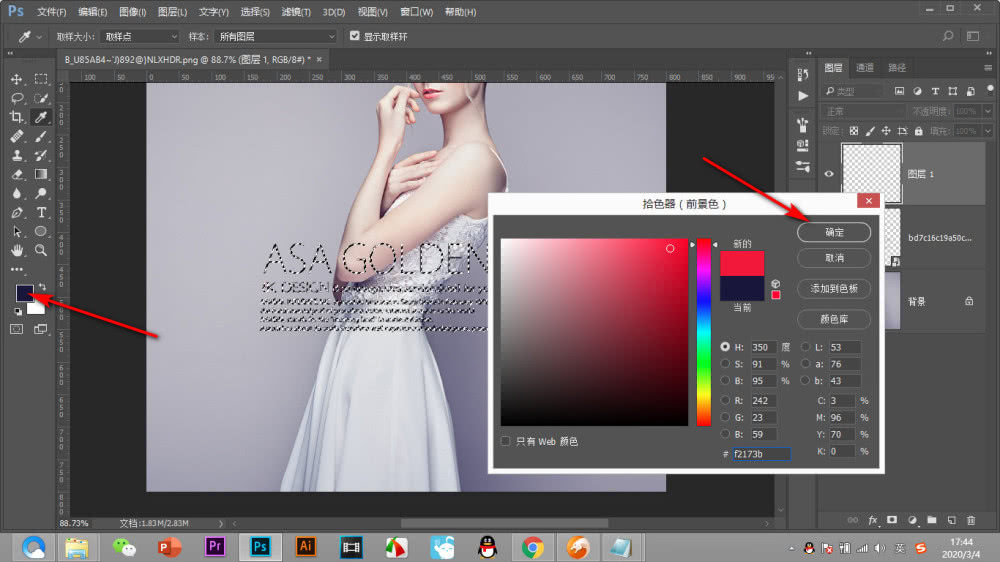This screenshot has width=1000, height=562.
Task: Open the 滤镜(T) menu
Action: [296, 12]
